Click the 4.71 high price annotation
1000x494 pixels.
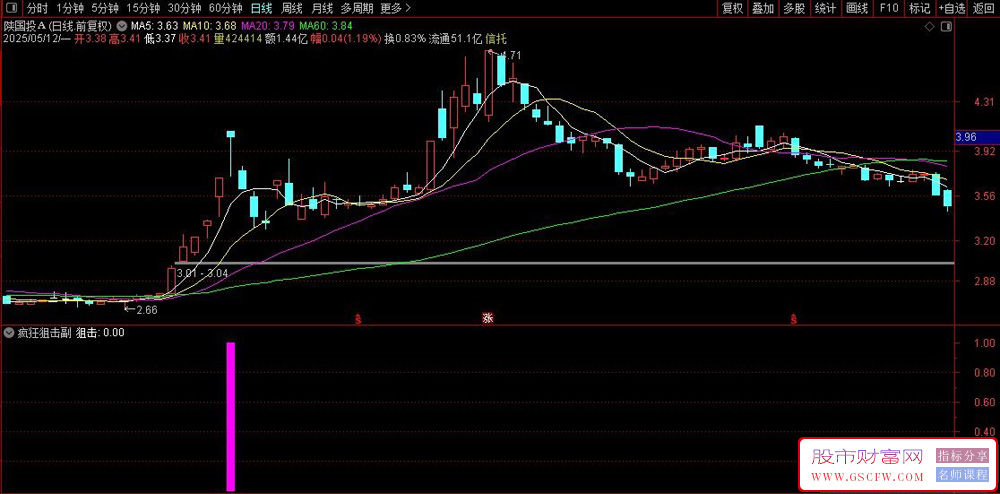coord(510,55)
